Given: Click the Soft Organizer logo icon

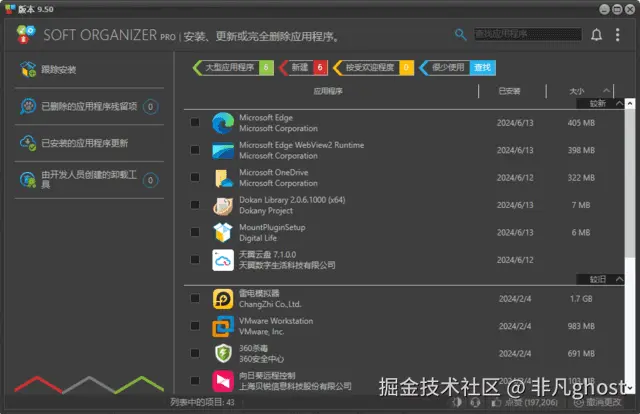Looking at the screenshot, I should [26, 35].
